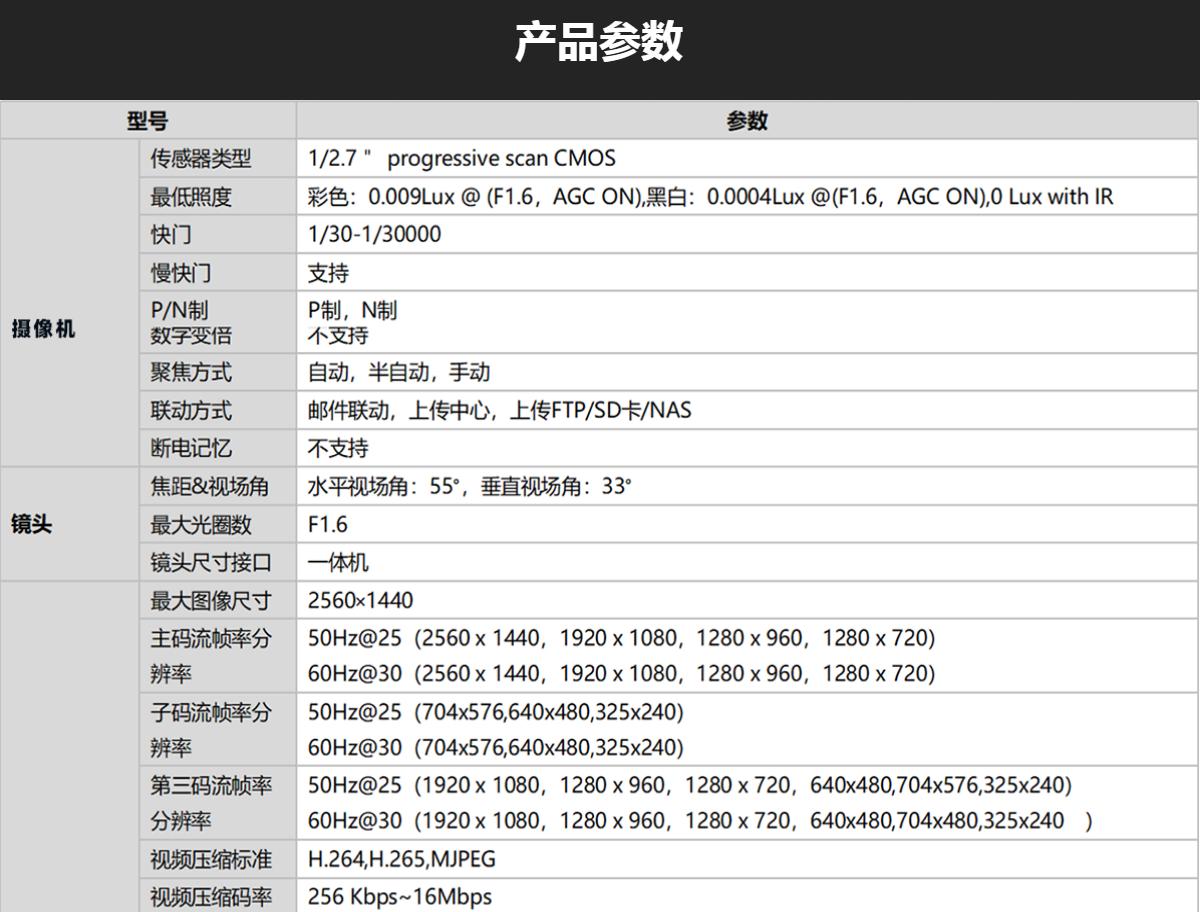Select the 联动方式 row label

191,410
